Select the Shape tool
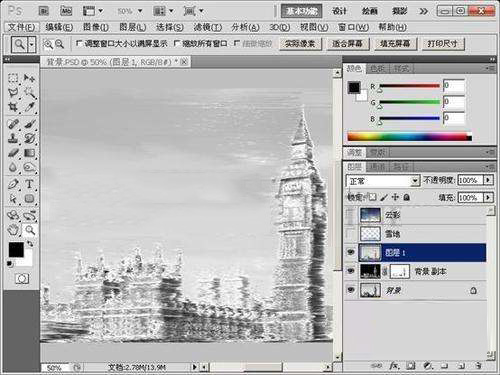The width and height of the screenshot is (500, 375). [x=29, y=199]
